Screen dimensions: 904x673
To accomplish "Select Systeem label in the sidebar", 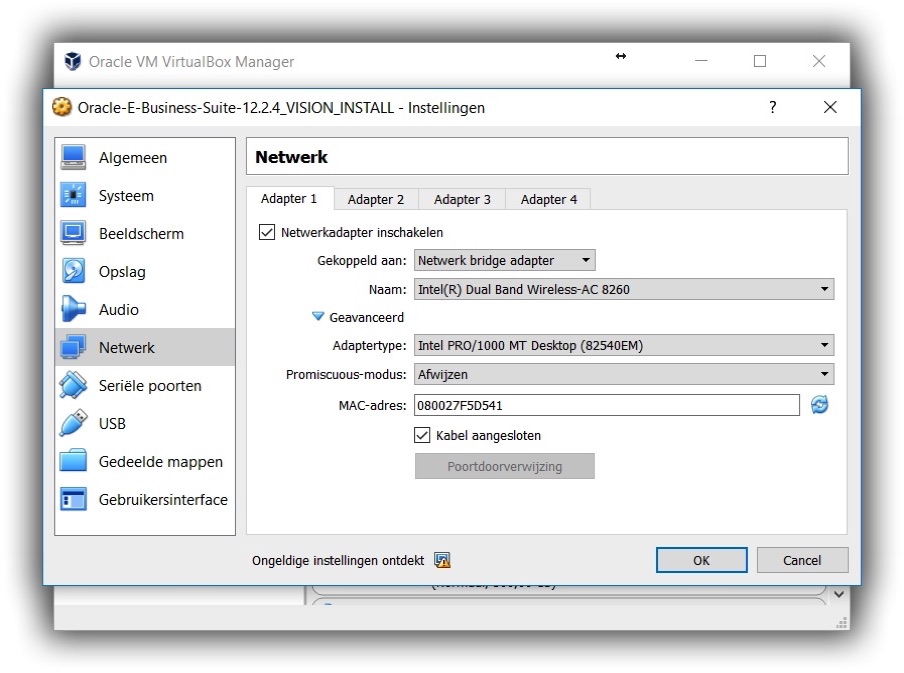I will [126, 196].
